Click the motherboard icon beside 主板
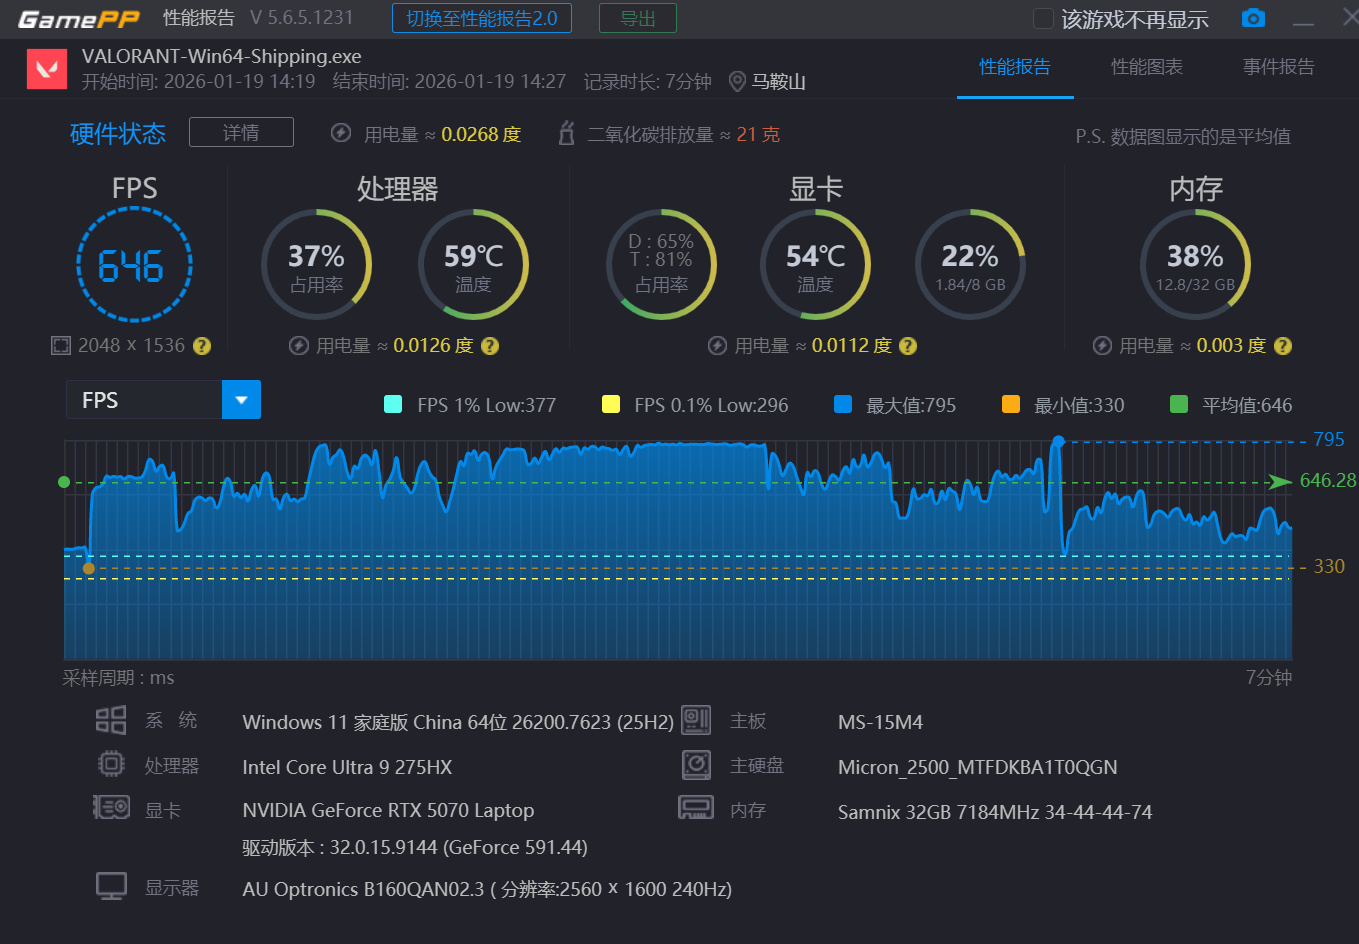 696,720
